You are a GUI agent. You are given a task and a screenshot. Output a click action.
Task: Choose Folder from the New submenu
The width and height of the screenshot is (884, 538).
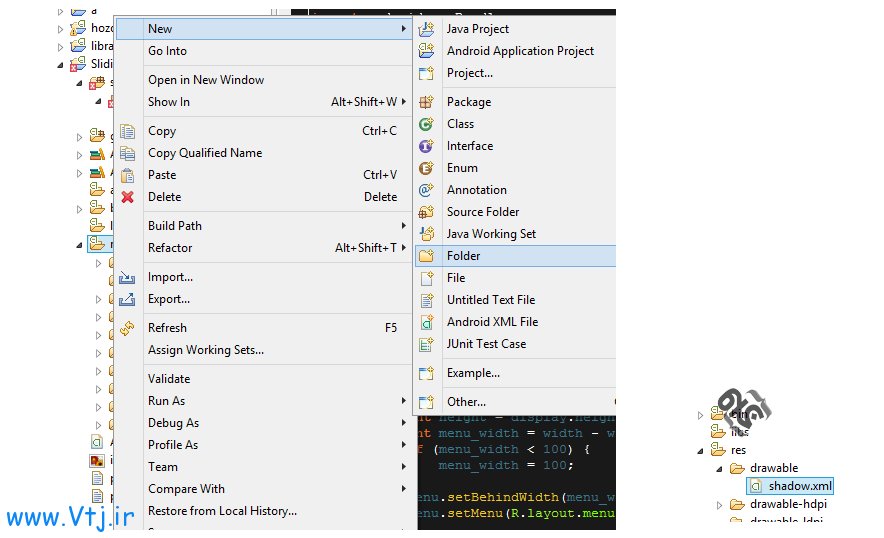point(464,256)
